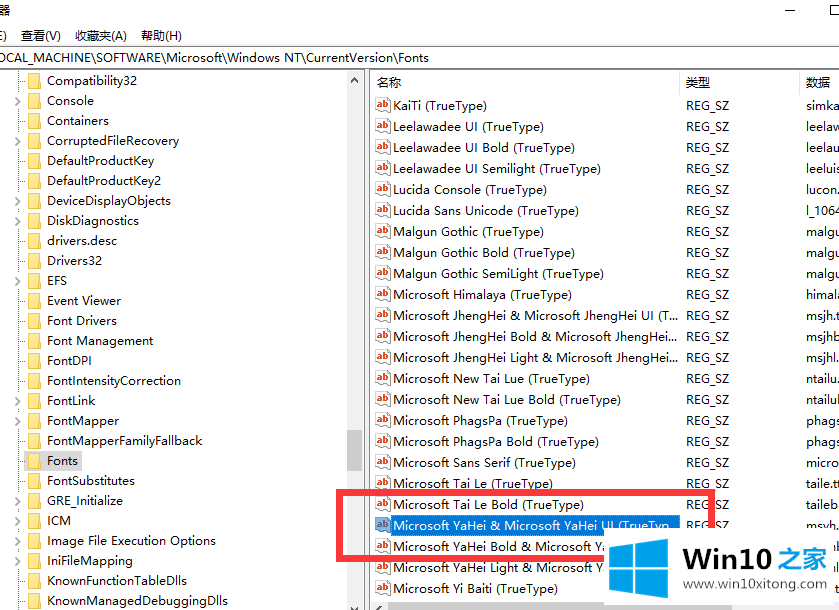Sort by the 名称 column header
839x610 pixels.
[x=525, y=82]
